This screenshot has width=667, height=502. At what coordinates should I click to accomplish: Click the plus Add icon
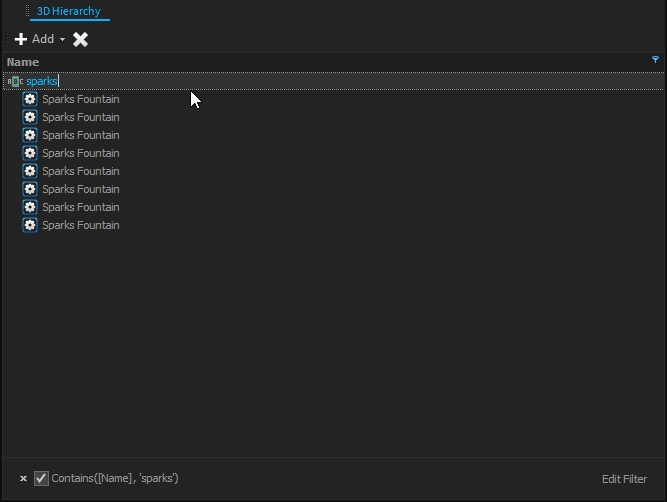pyautogui.click(x=21, y=39)
